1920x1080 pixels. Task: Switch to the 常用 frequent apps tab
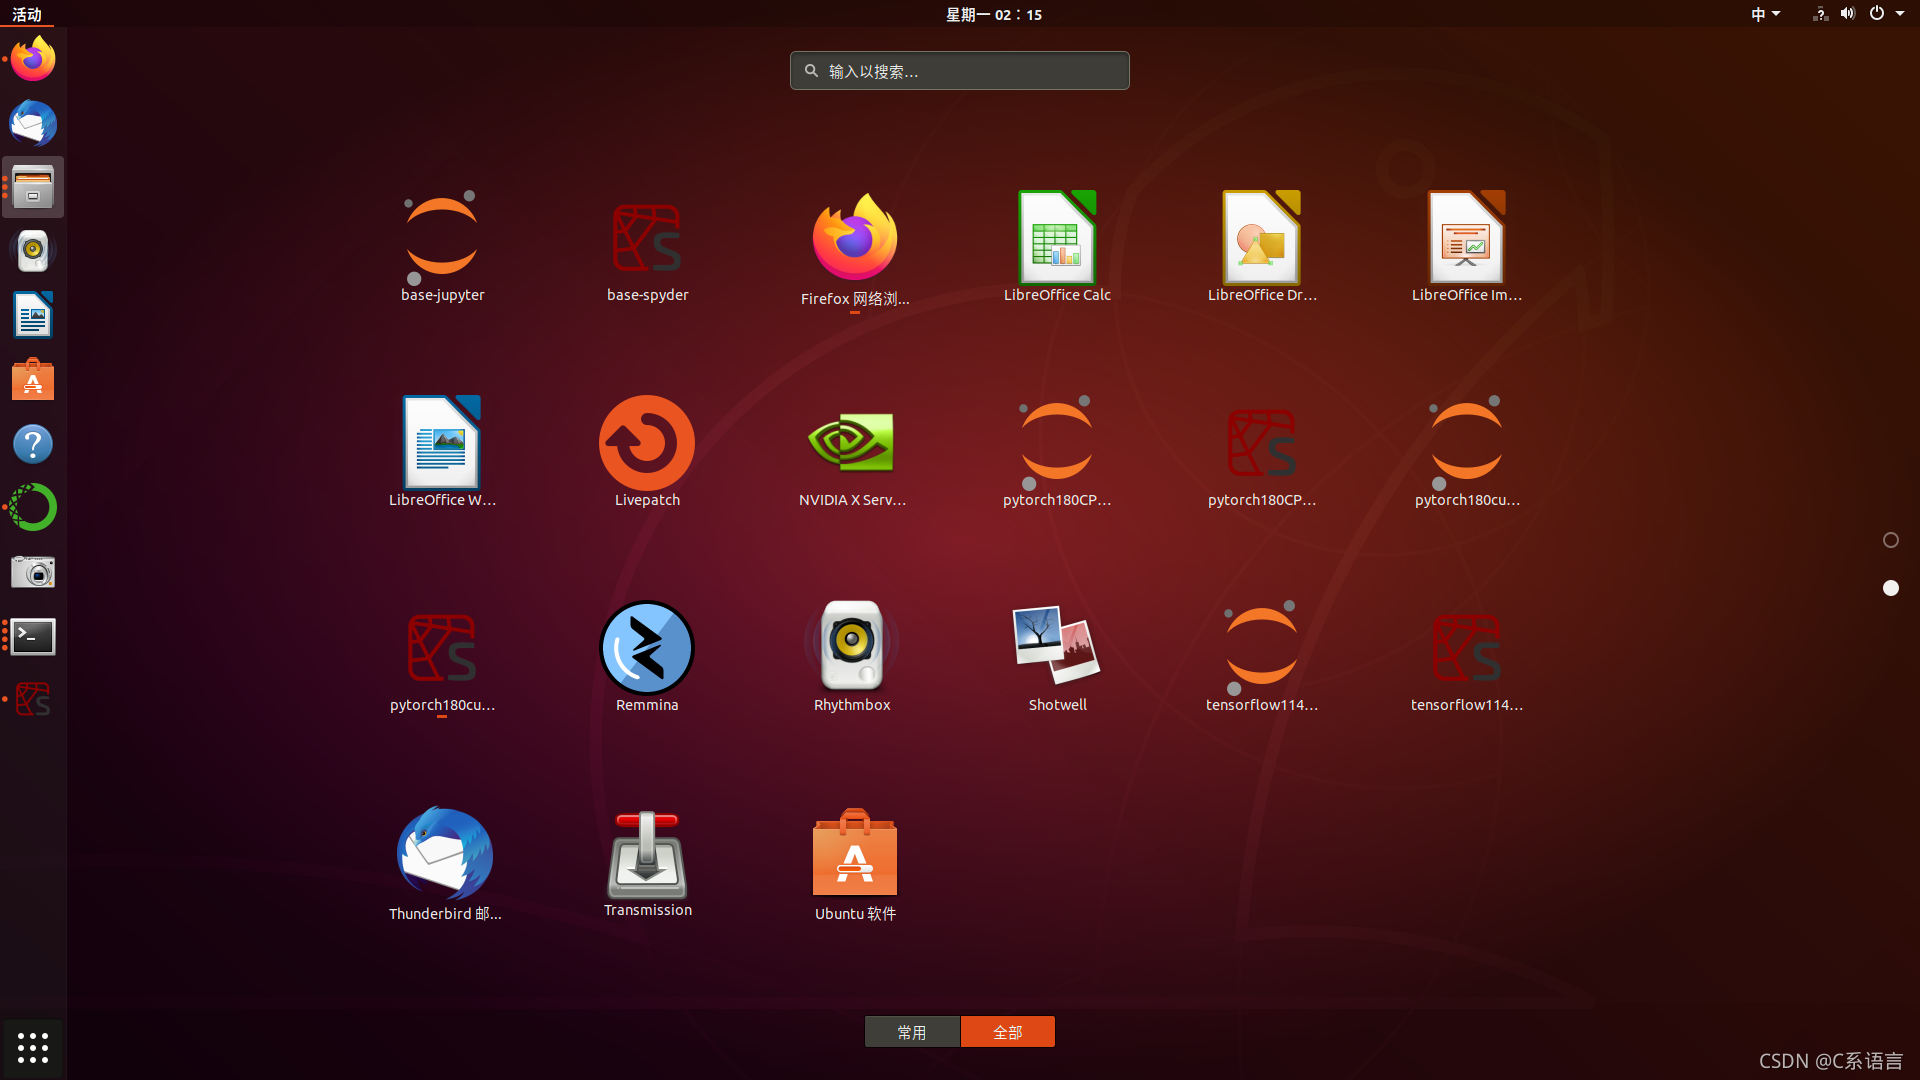[912, 1032]
